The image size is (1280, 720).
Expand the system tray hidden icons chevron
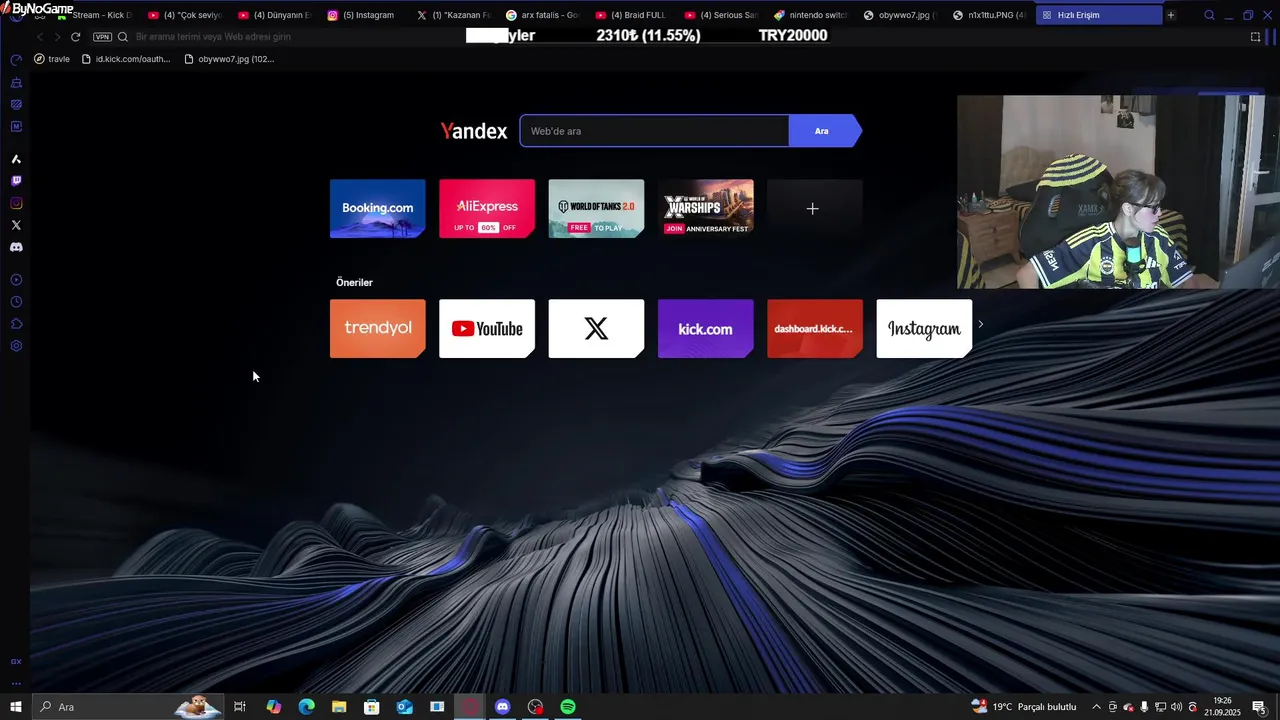(1096, 707)
